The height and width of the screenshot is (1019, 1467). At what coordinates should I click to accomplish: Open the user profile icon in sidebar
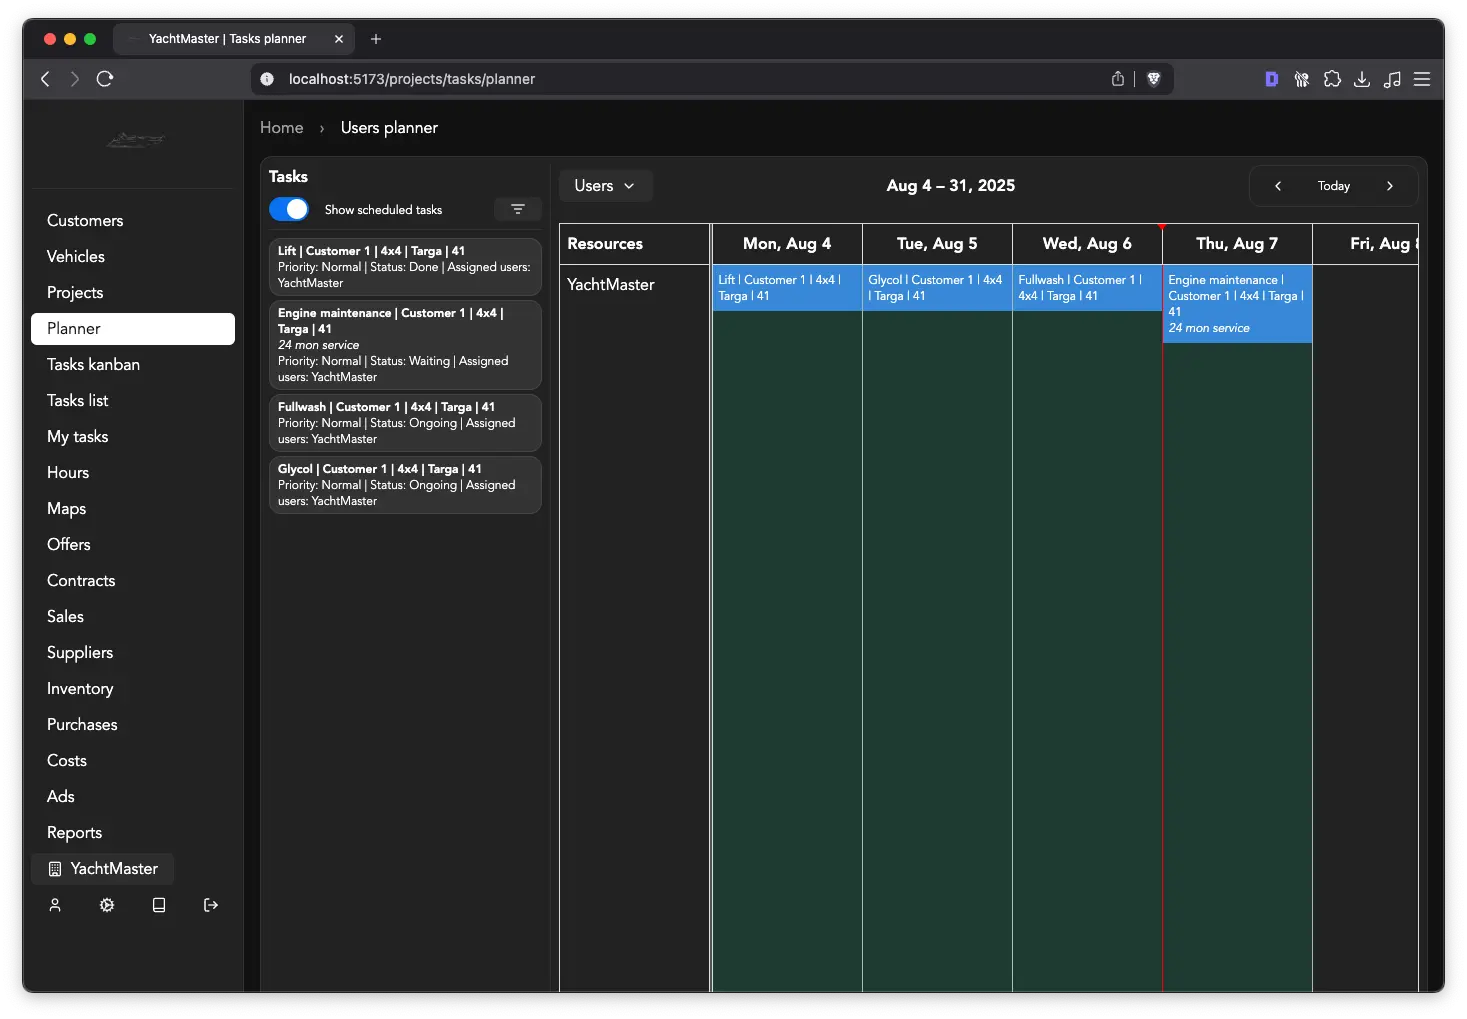coord(55,905)
